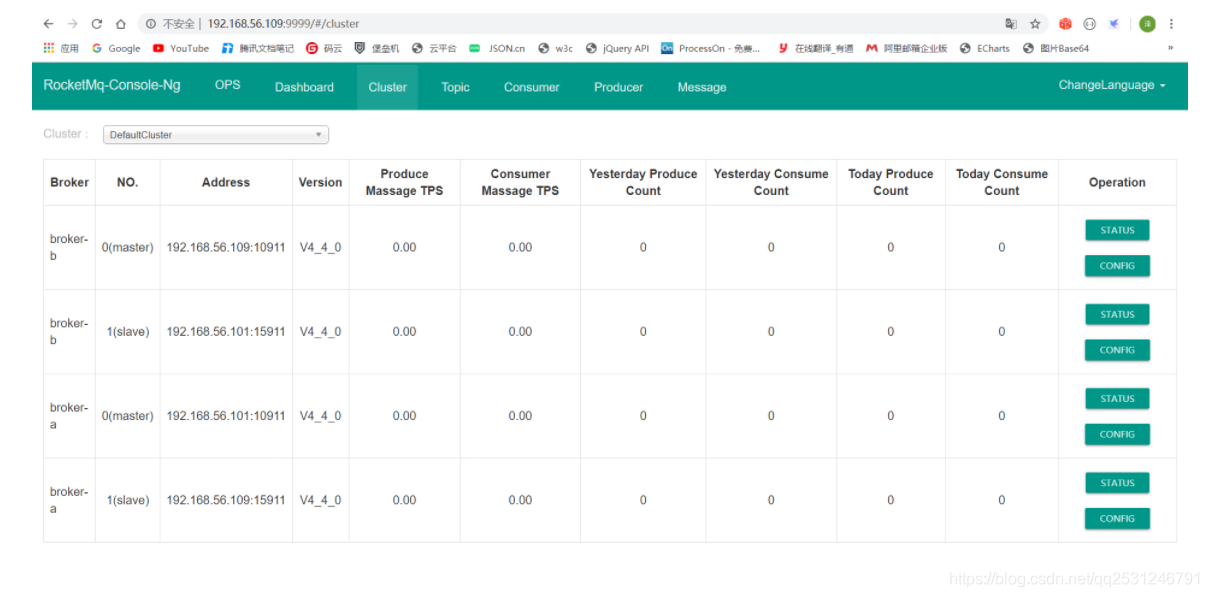Image resolution: width=1209 pixels, height=597 pixels.
Task: Click address 192.168.56.101:15911
Action: [226, 332]
